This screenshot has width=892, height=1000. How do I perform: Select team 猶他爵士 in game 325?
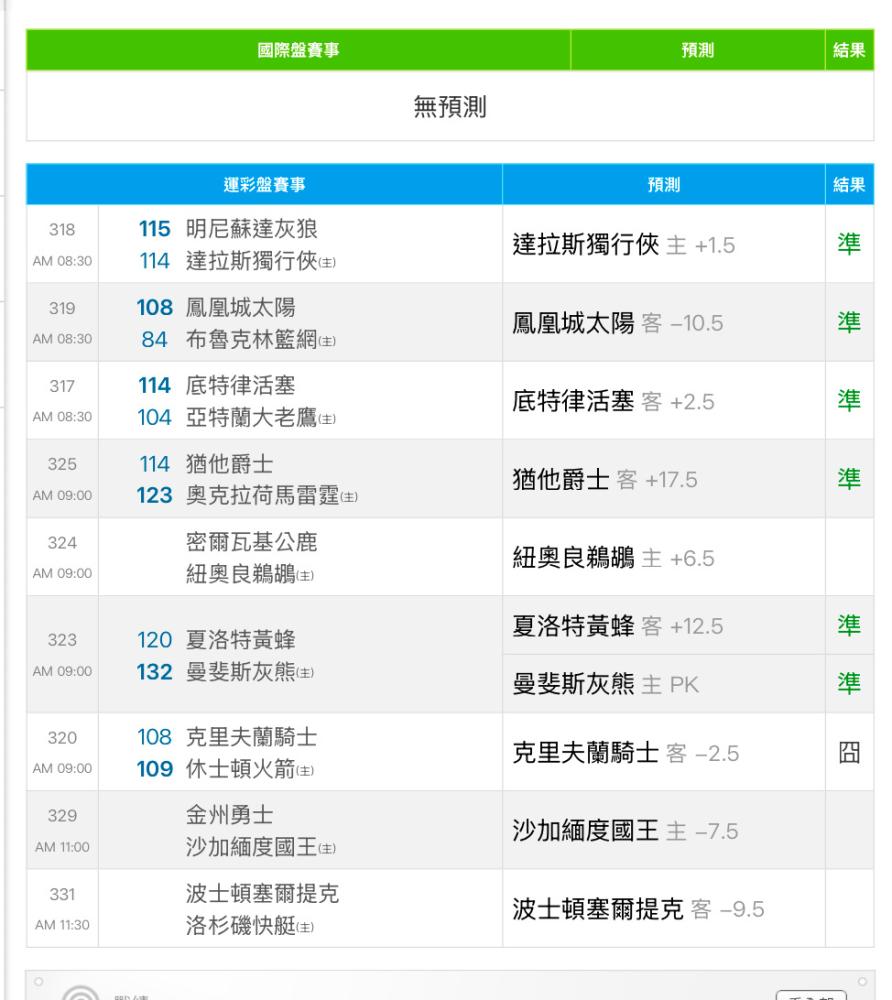230,464
